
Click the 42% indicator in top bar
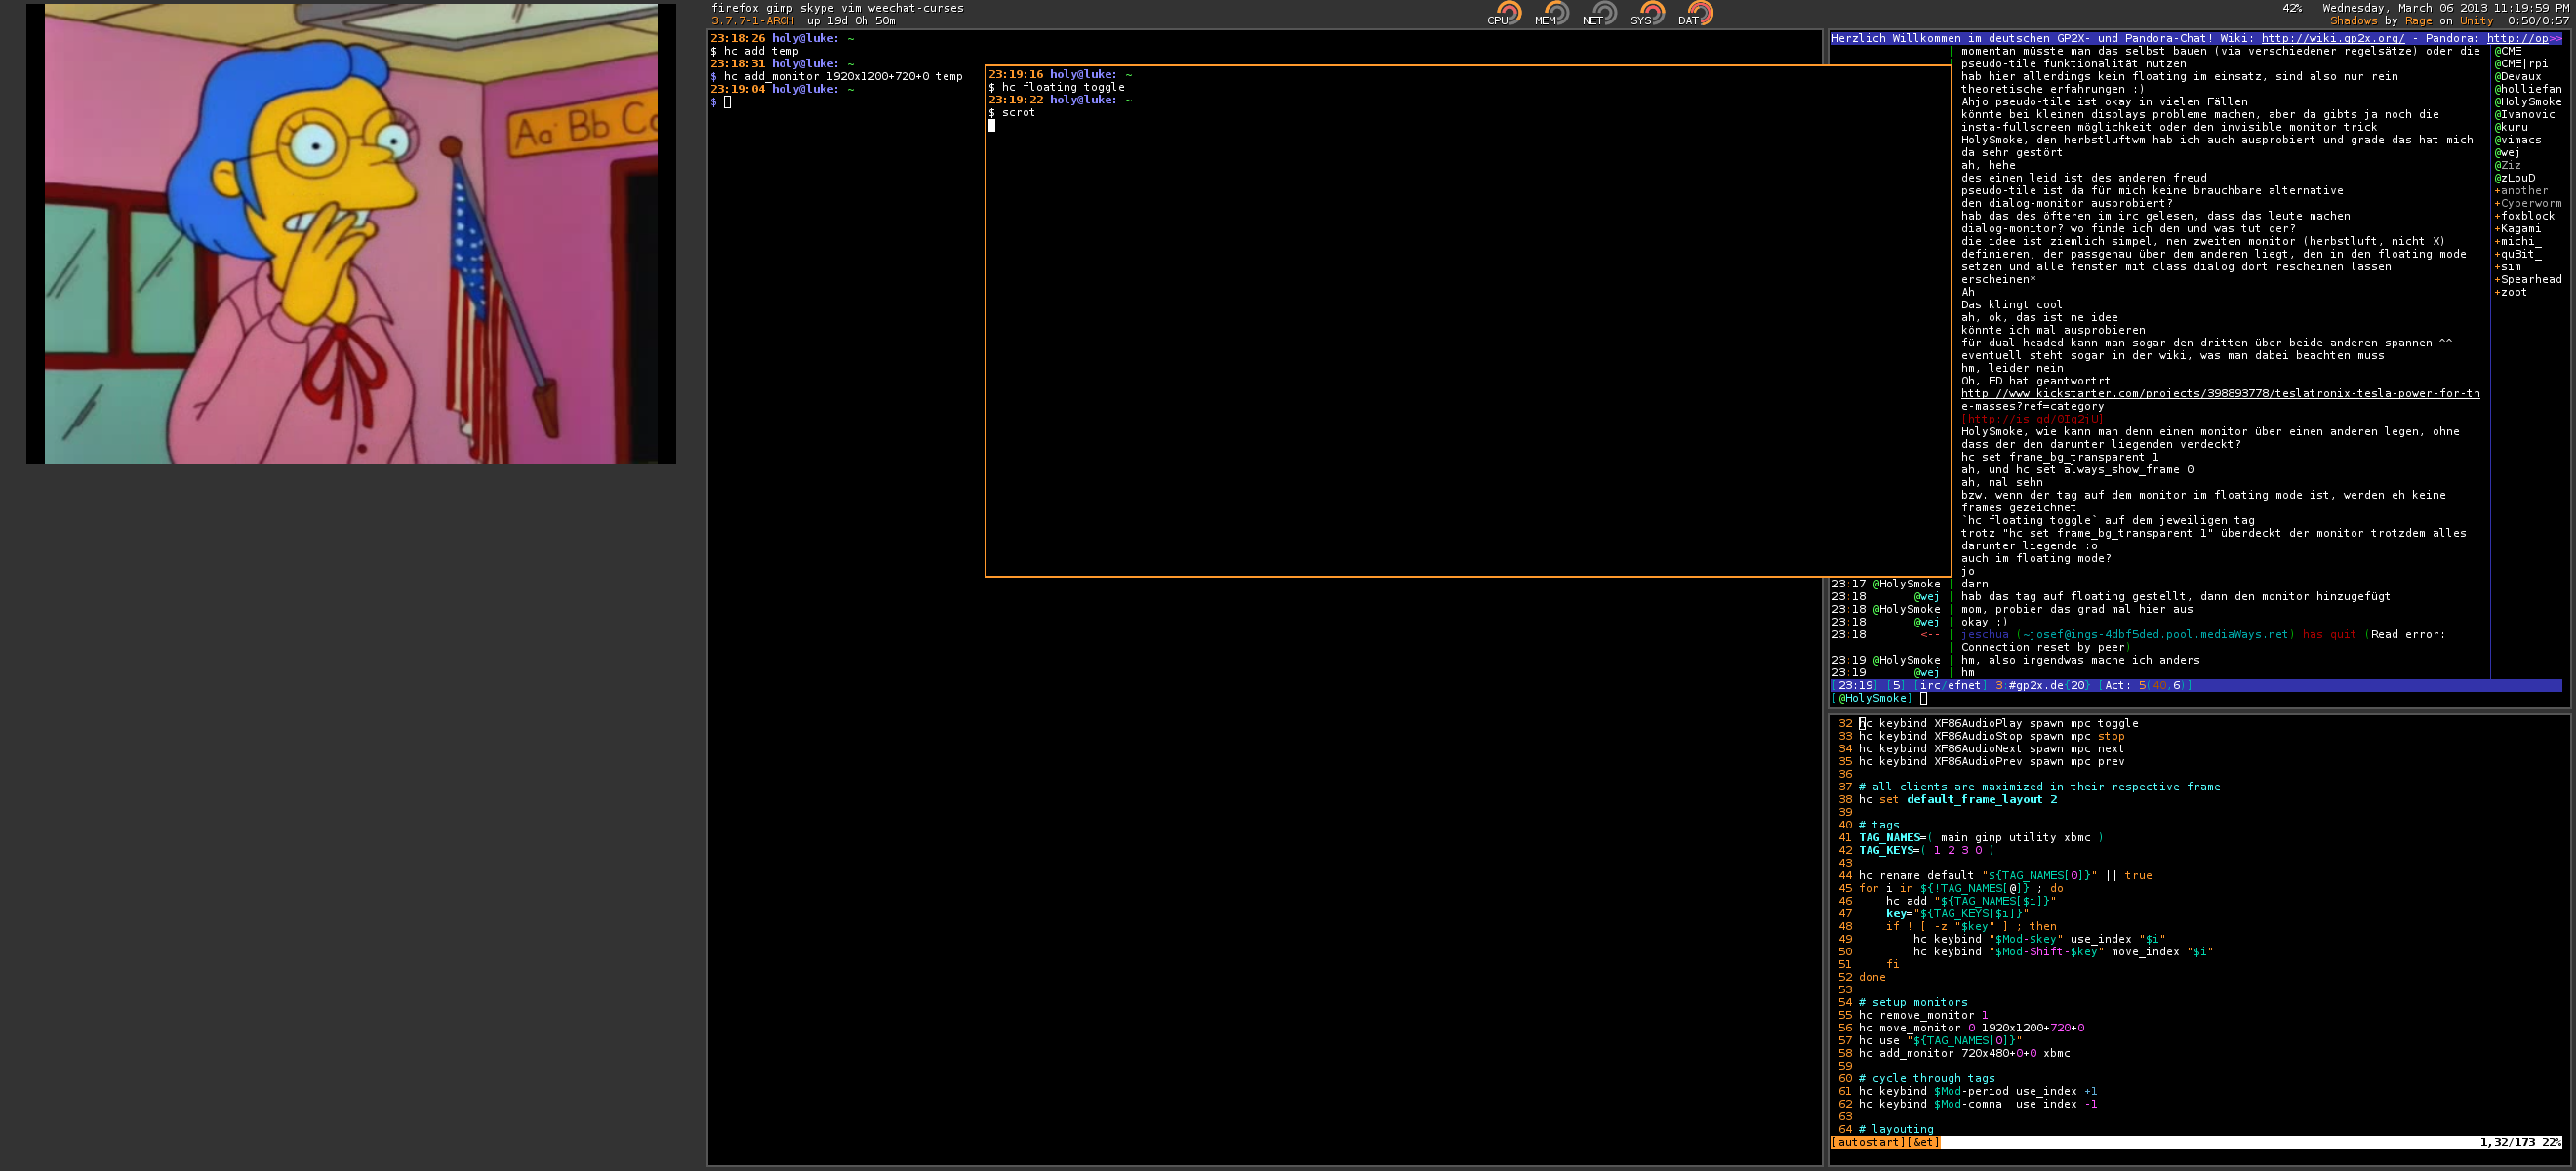click(x=2292, y=8)
